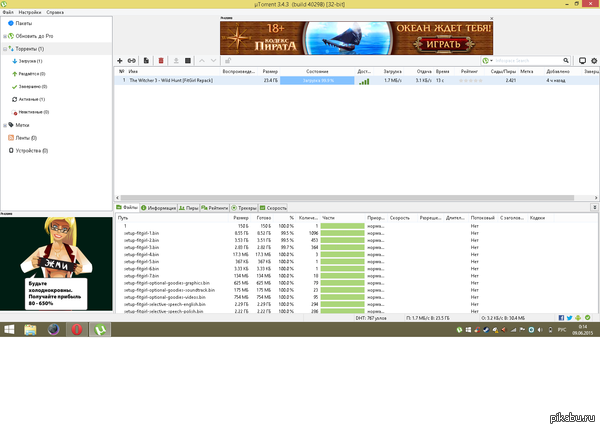Click the РУС language indicator in tray
Image resolution: width=600 pixels, height=429 pixels.
point(562,329)
